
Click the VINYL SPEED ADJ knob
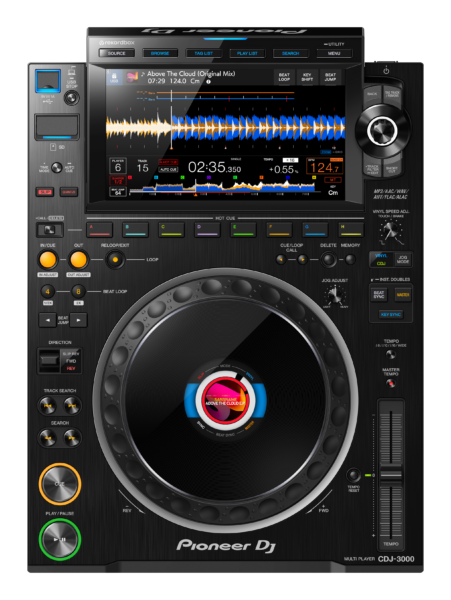[391, 231]
